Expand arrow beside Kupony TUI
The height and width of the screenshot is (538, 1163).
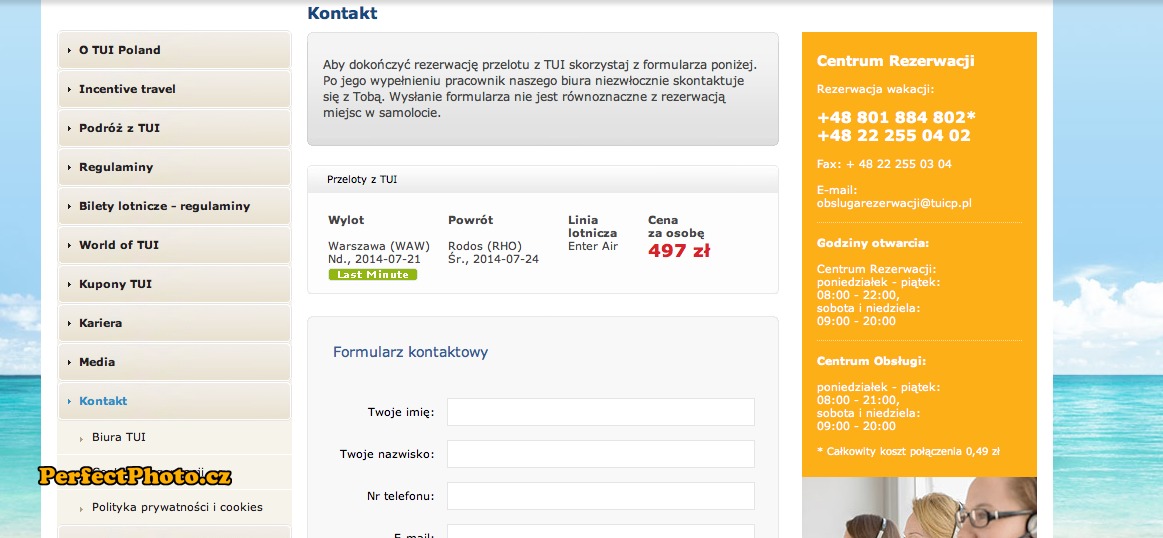[70, 285]
